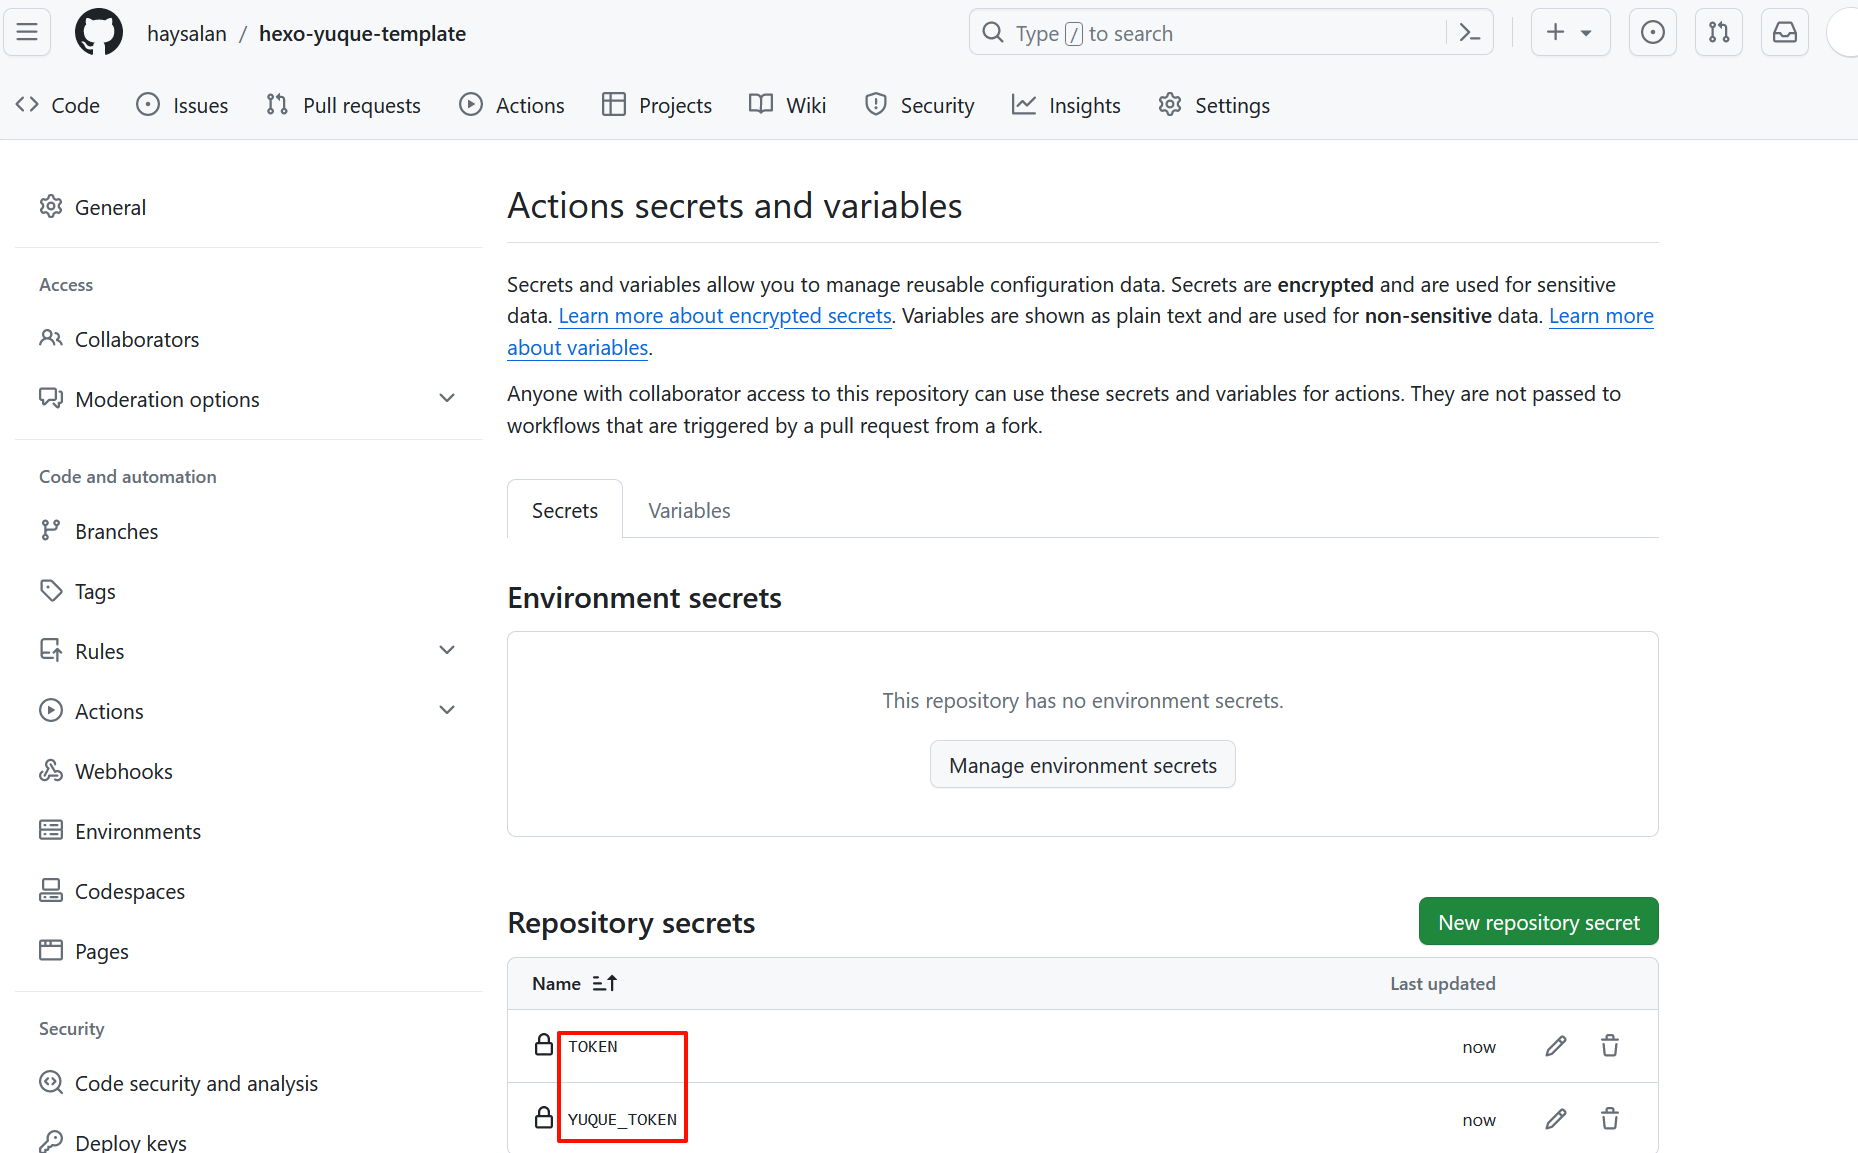Click Manage environment secrets button
Screen dimensions: 1858x1153
(x=1082, y=766)
